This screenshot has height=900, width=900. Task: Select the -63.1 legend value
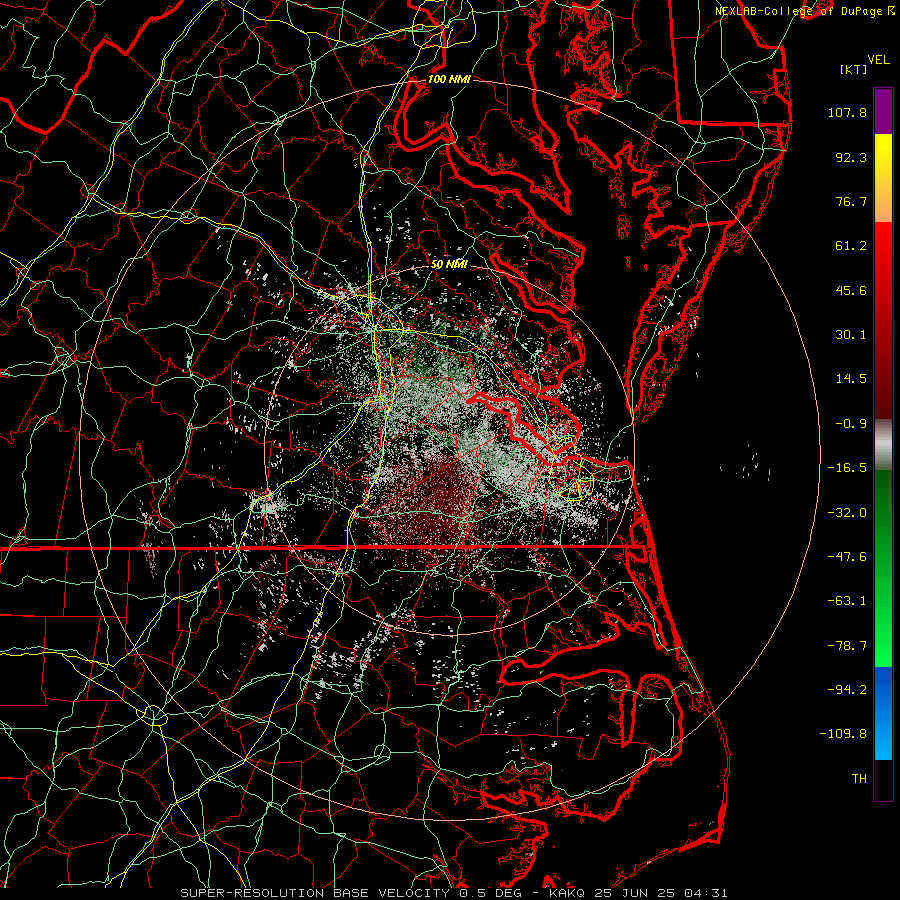[847, 601]
